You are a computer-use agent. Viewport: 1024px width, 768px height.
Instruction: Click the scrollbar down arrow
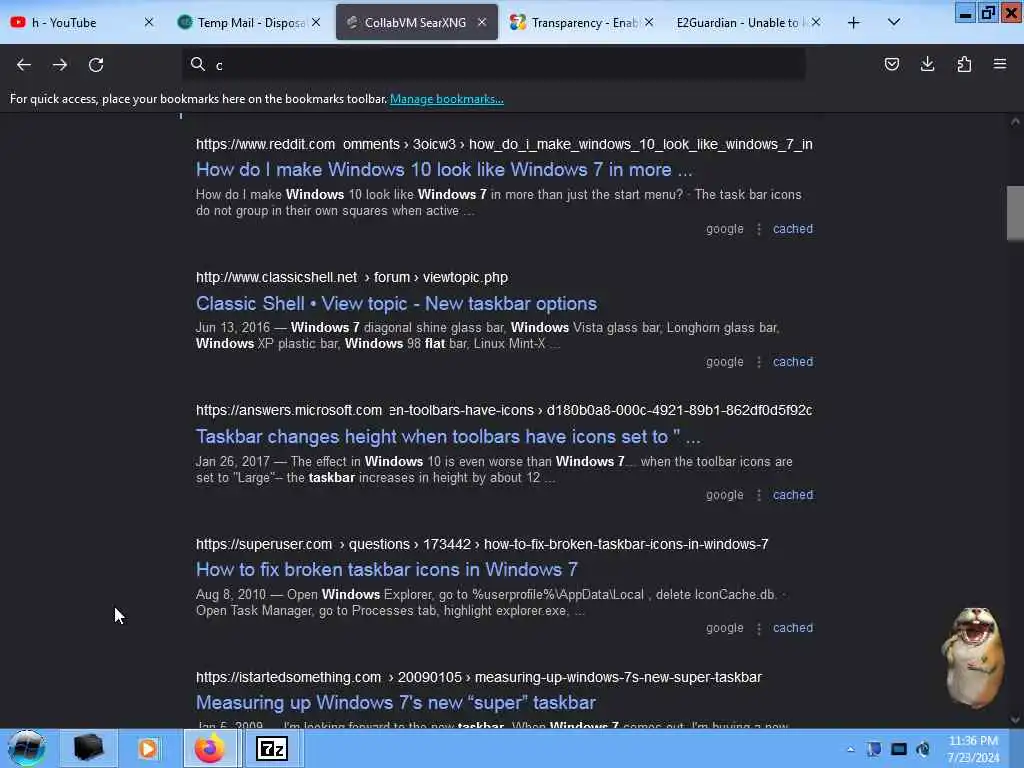click(1015, 720)
